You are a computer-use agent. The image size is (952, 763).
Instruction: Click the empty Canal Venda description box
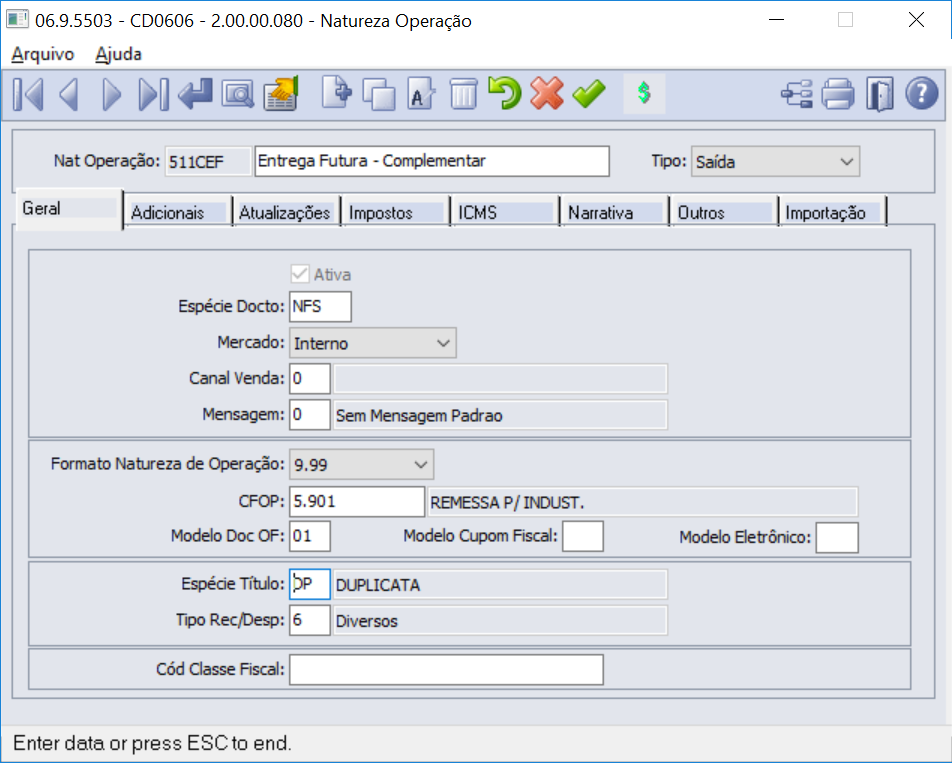click(x=500, y=379)
